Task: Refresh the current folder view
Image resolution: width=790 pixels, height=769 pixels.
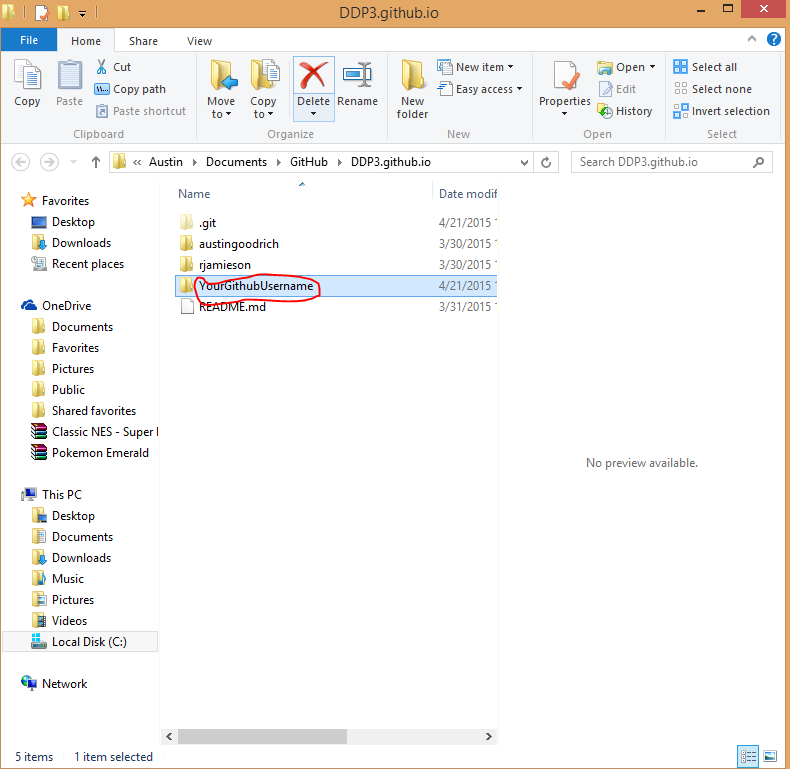Action: click(547, 162)
